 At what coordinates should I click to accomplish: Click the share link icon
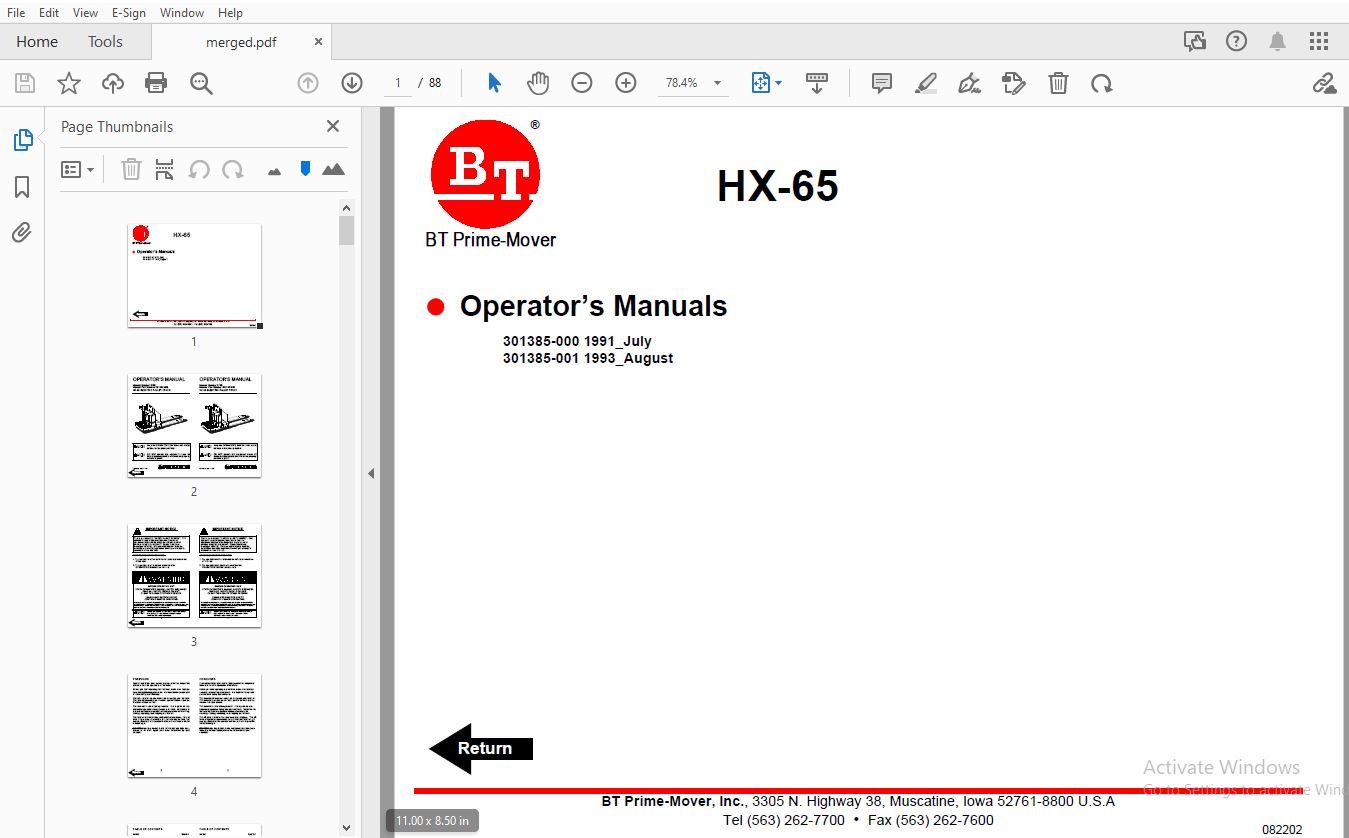coord(1324,83)
